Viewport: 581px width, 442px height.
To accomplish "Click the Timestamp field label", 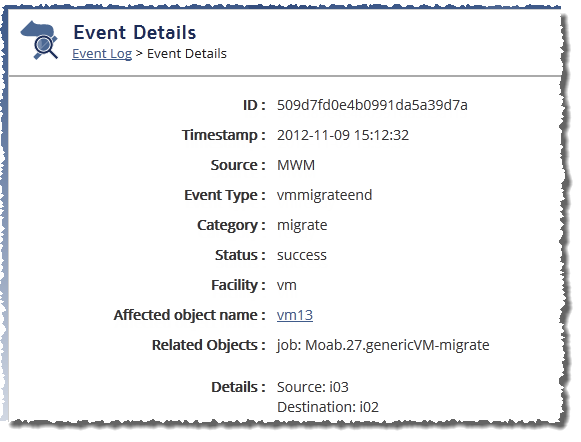I will [223, 135].
